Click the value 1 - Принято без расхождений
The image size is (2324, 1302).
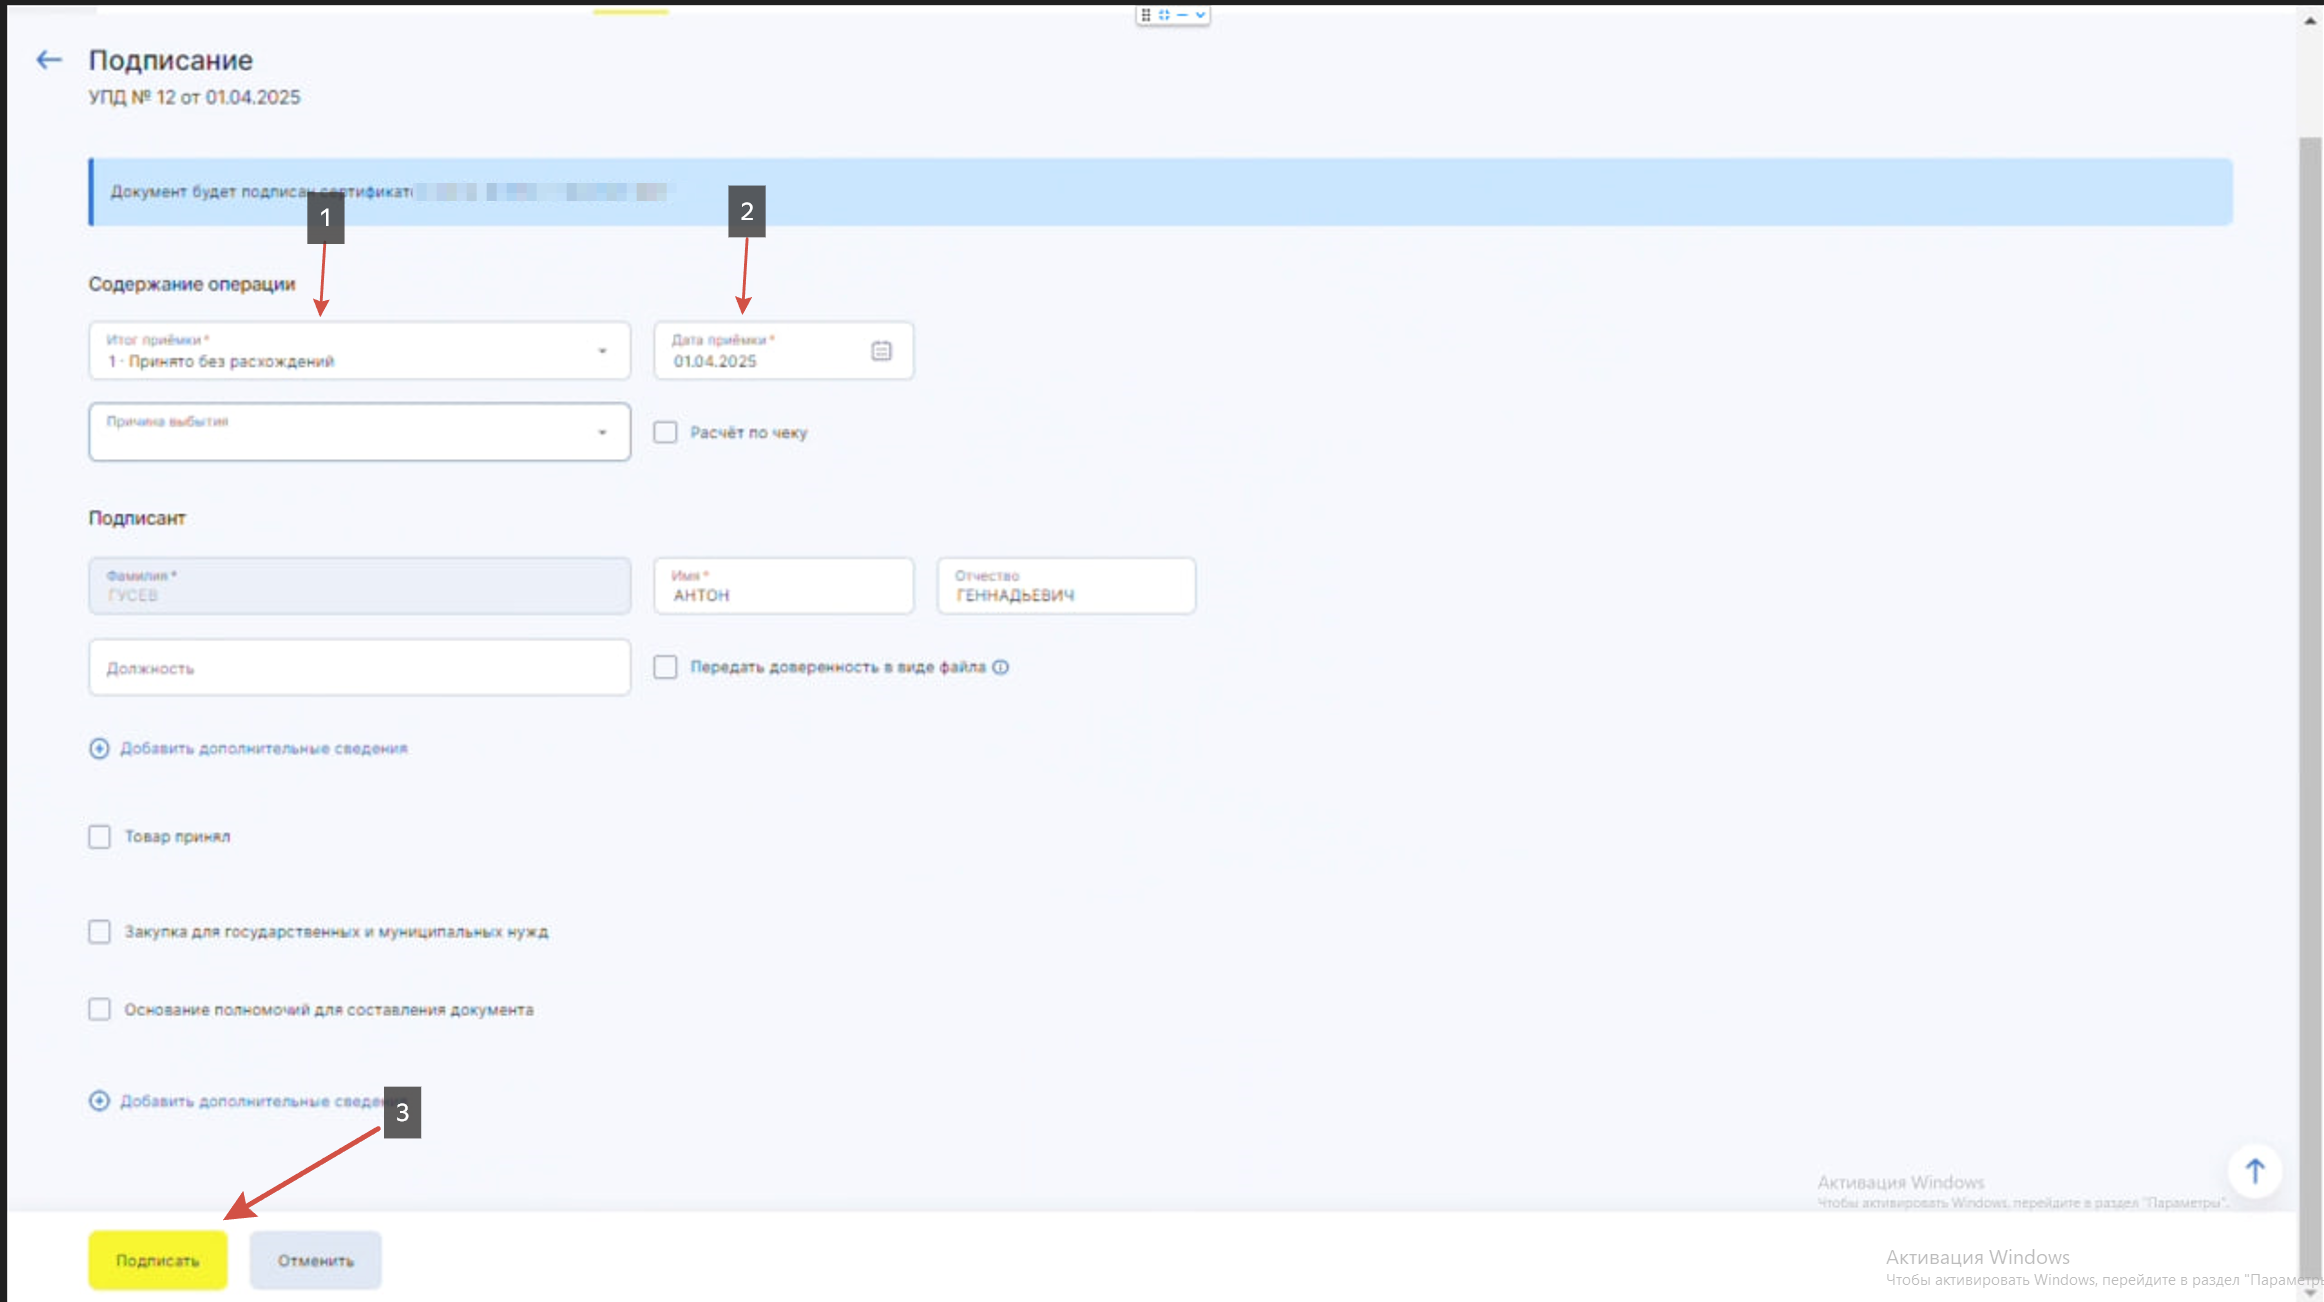click(221, 361)
